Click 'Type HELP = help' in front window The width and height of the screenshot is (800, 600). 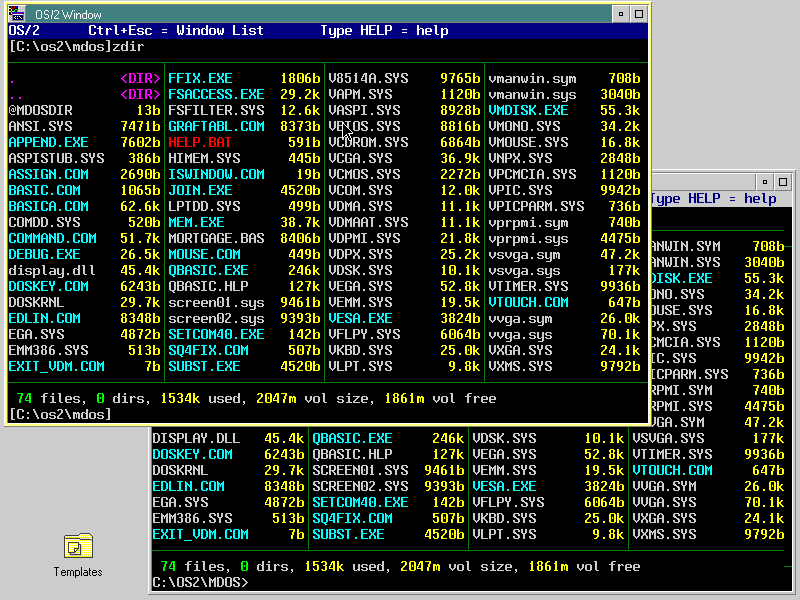tap(384, 31)
